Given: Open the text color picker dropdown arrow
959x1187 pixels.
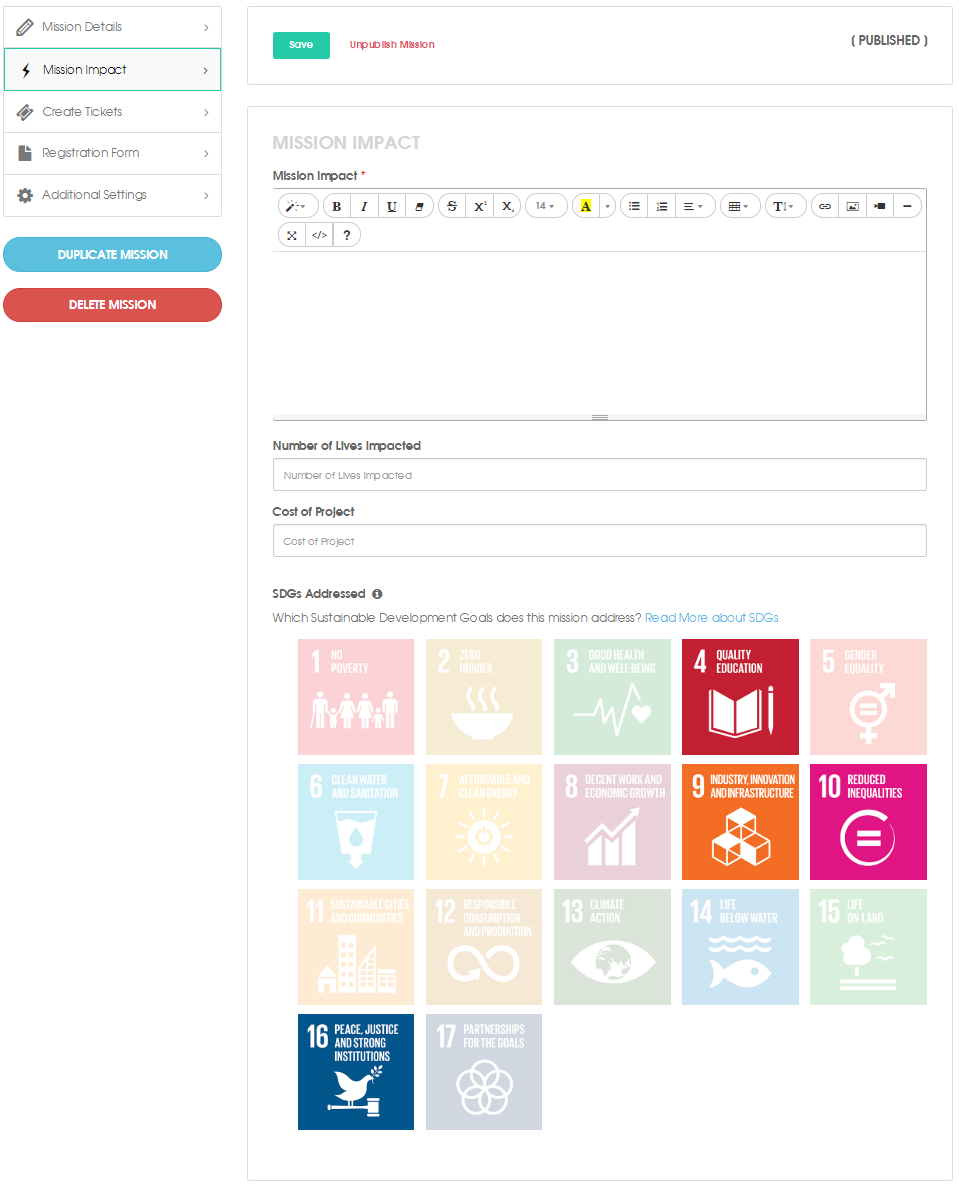Looking at the screenshot, I should pos(607,206).
